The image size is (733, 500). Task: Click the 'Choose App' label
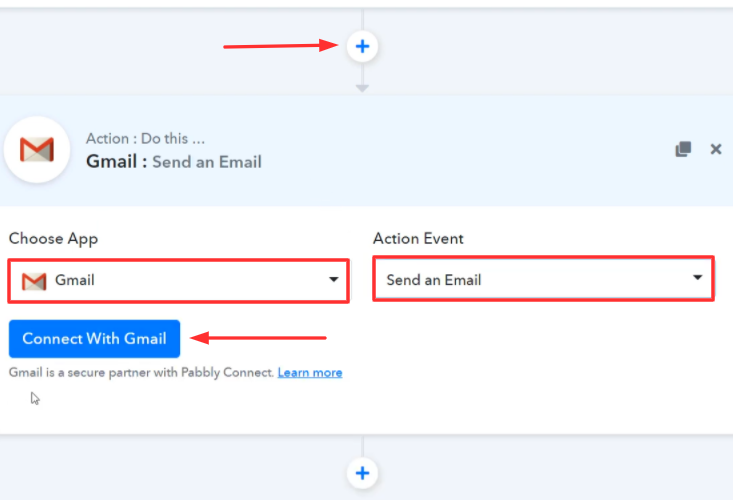pyautogui.click(x=53, y=238)
